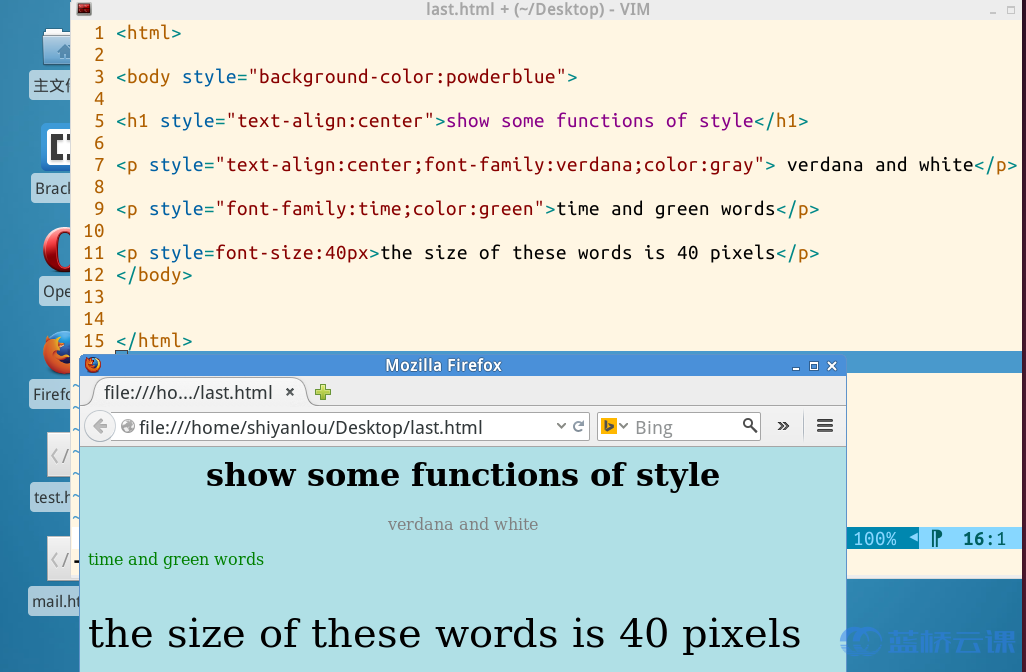Expand the URL history dropdown arrow

tap(561, 426)
